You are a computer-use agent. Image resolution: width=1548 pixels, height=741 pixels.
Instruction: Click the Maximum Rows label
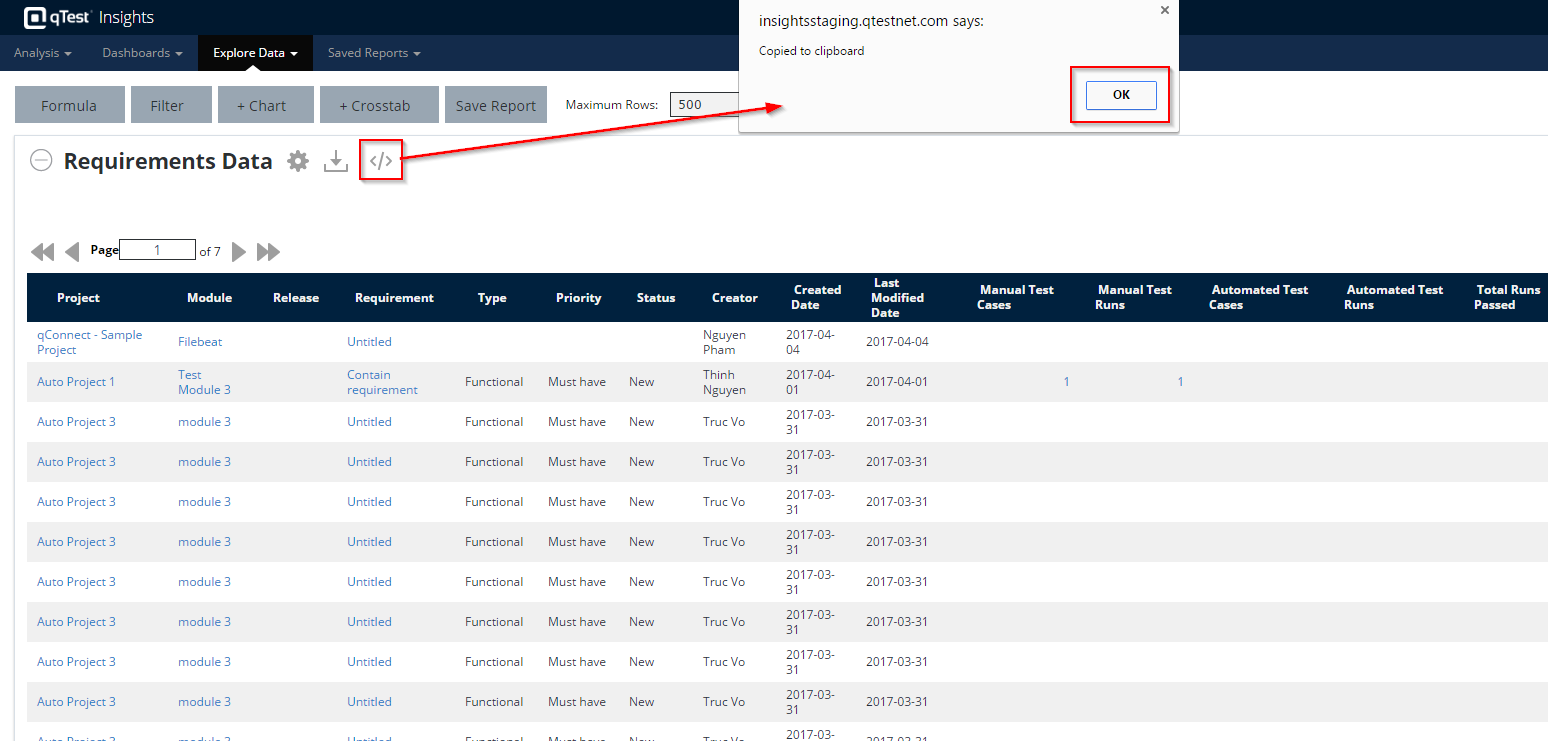612,105
